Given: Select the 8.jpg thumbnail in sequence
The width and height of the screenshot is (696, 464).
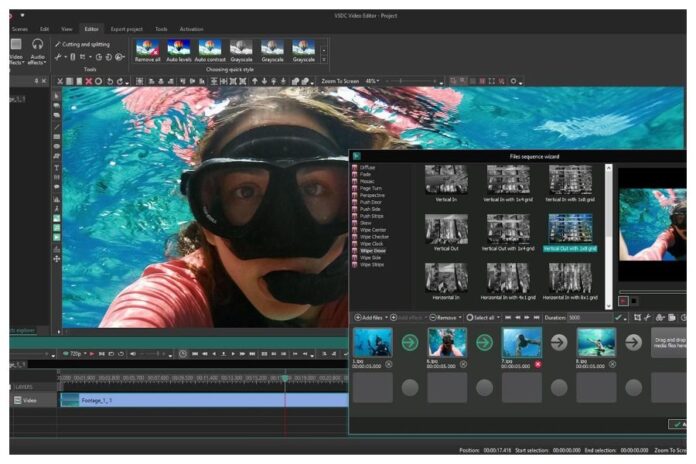Looking at the screenshot, I should coord(596,342).
